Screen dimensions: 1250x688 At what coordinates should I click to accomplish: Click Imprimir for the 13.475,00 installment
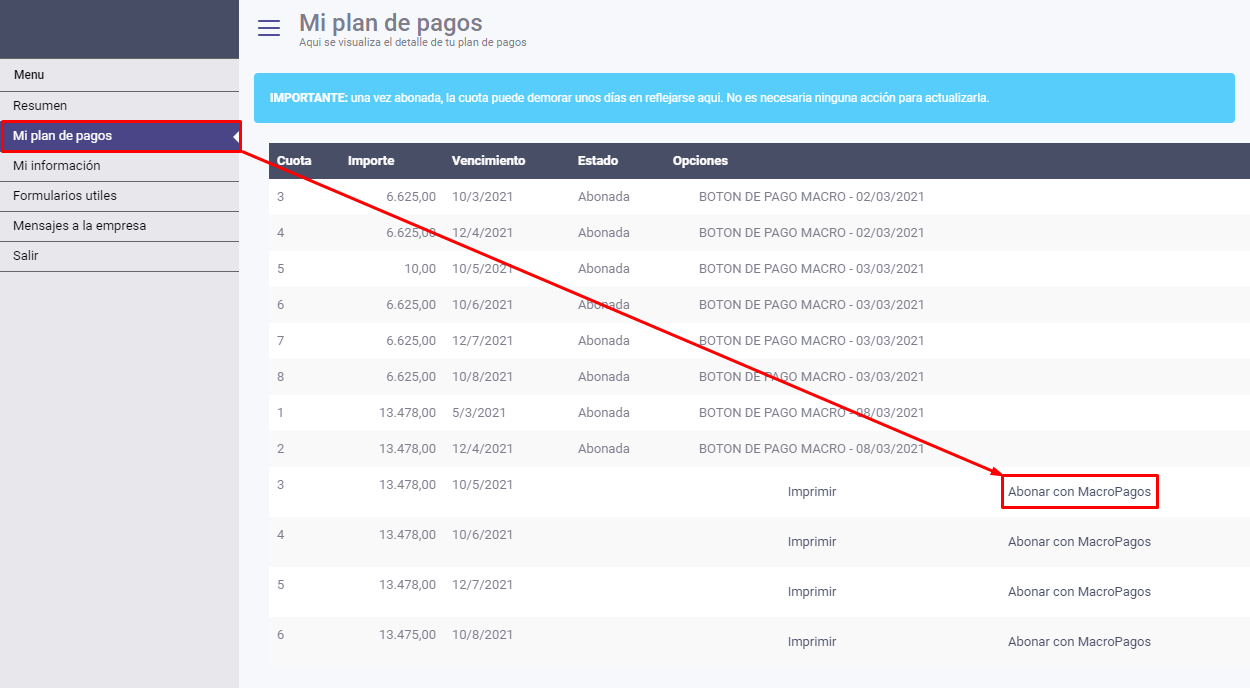[812, 642]
